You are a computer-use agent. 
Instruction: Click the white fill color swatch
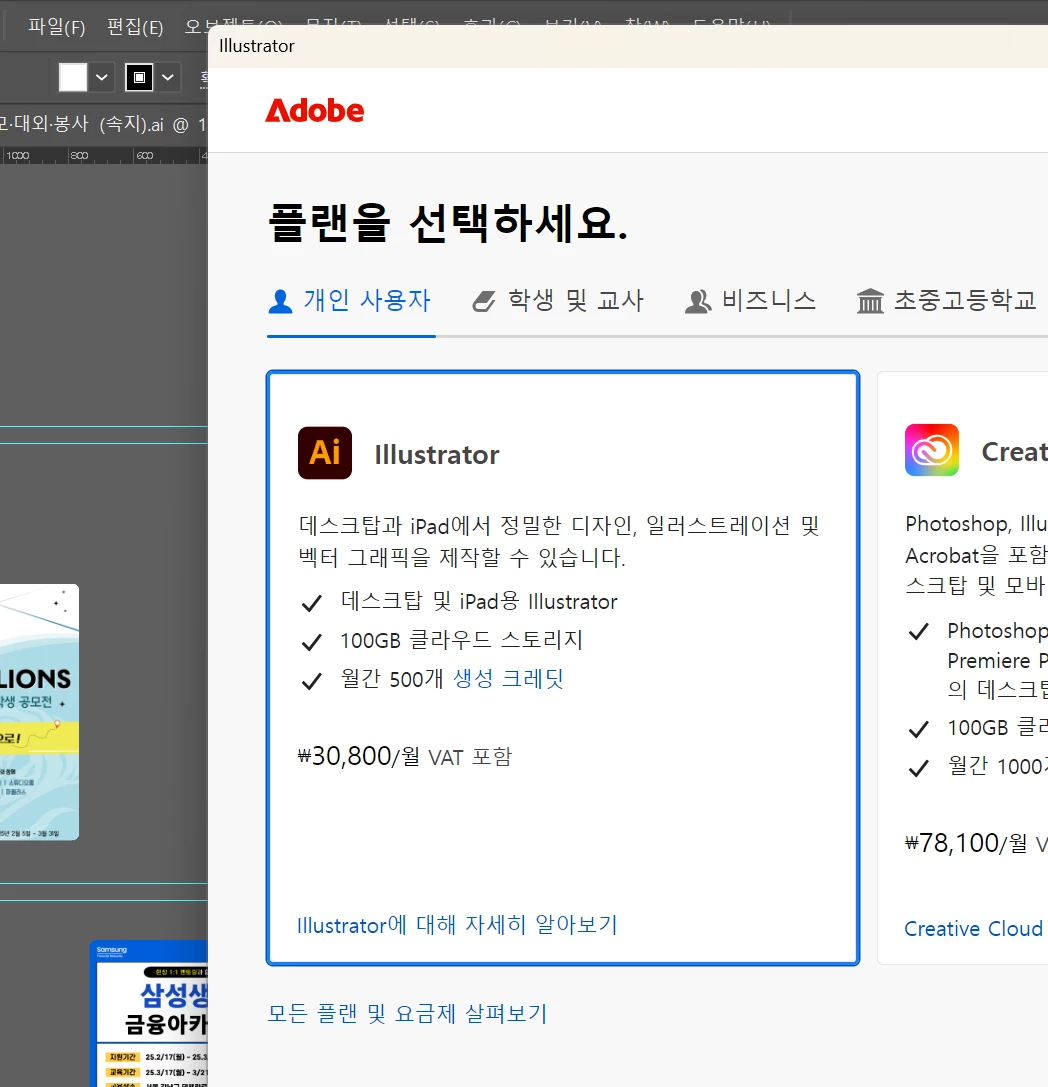pos(73,77)
